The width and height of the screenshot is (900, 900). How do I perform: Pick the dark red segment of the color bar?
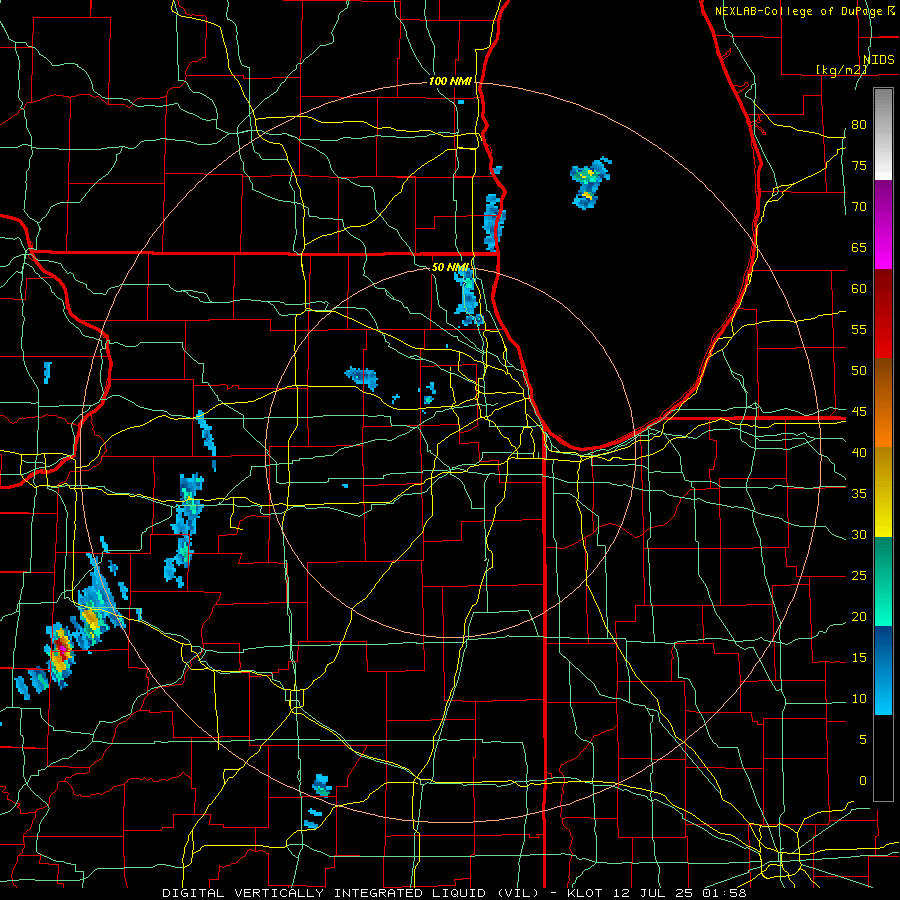pos(883,314)
